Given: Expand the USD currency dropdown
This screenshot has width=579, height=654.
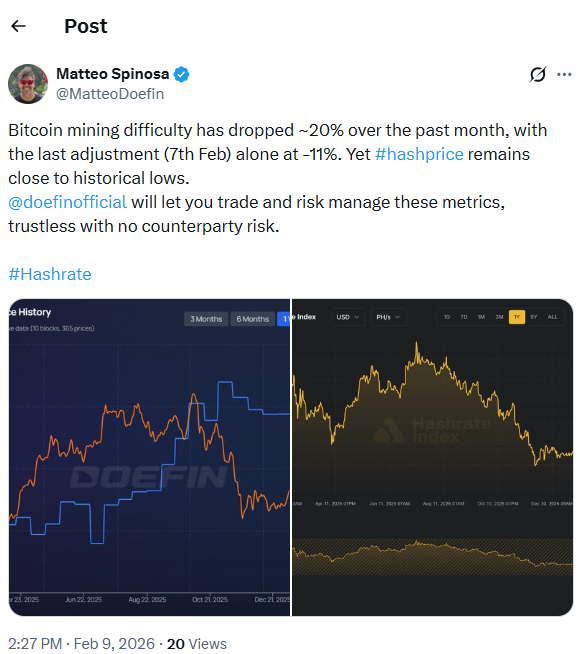Looking at the screenshot, I should (x=348, y=317).
